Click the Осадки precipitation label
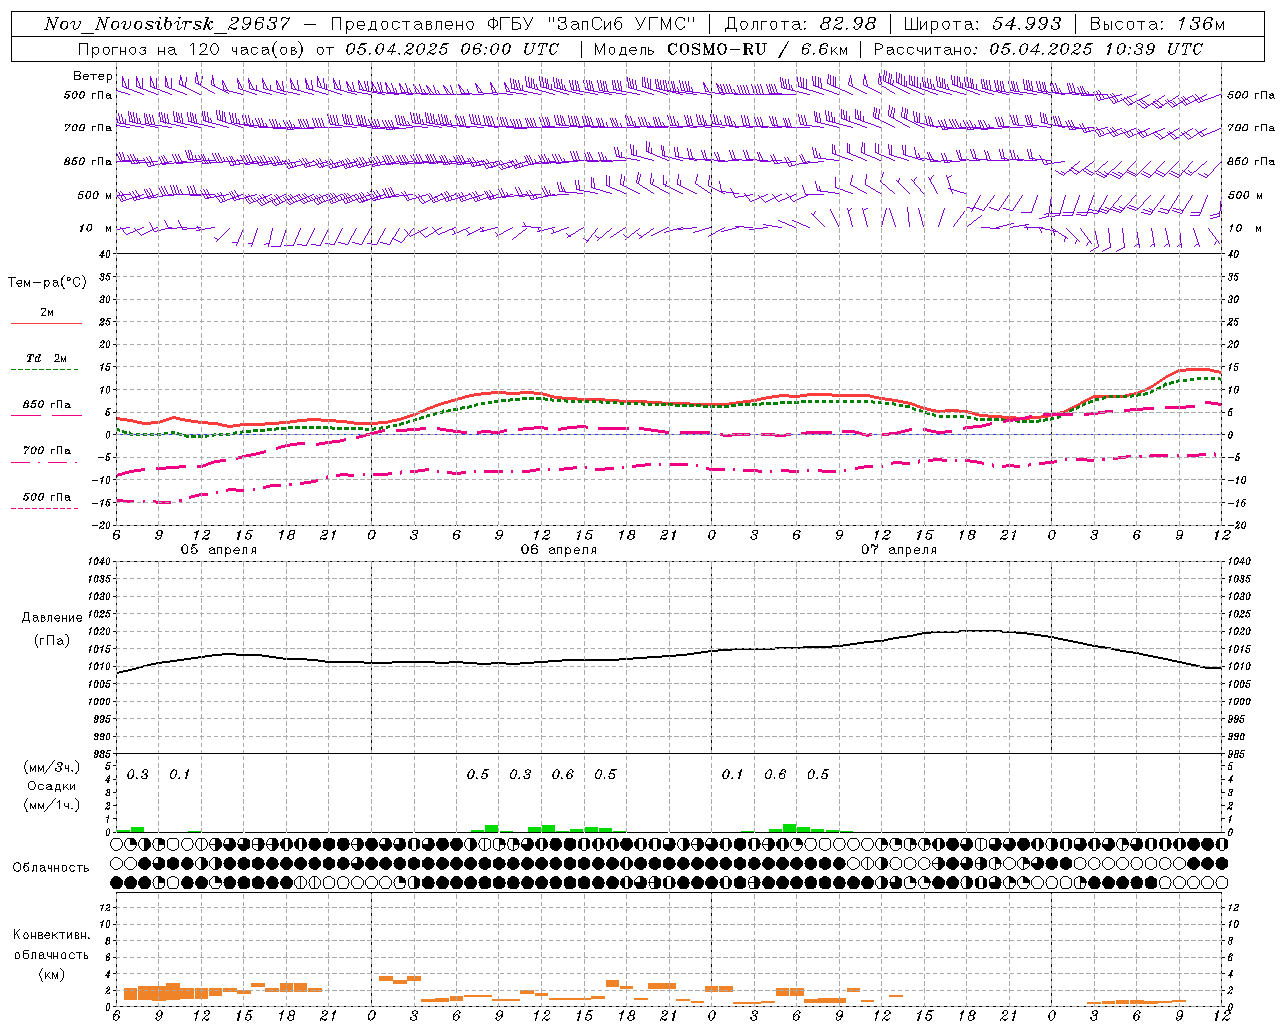This screenshot has height=1024, width=1280. pos(52,786)
